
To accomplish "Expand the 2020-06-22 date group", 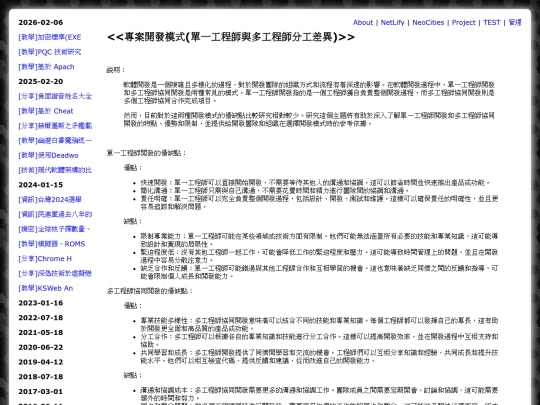I will (x=41, y=347).
